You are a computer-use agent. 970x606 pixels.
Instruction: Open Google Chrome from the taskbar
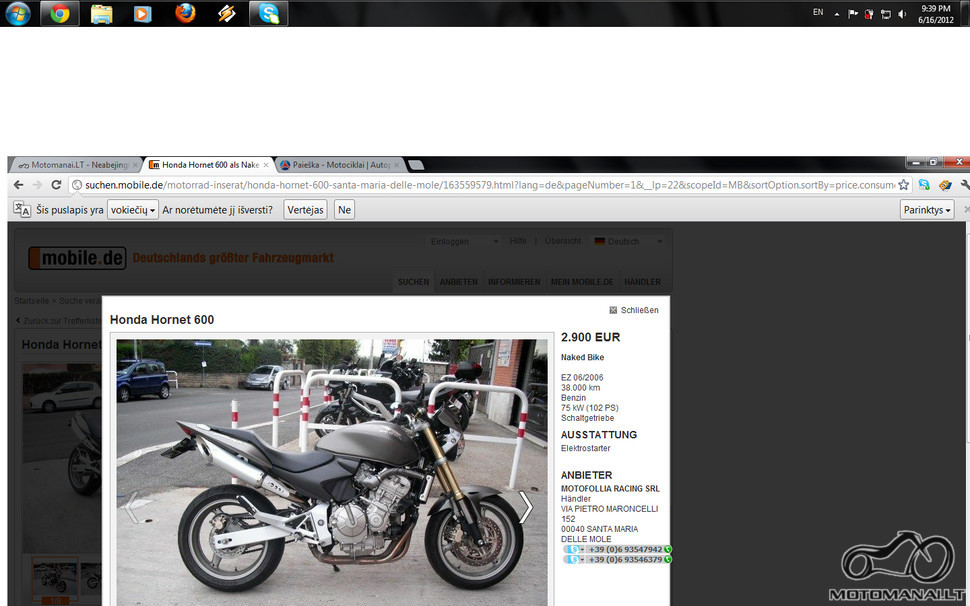60,13
